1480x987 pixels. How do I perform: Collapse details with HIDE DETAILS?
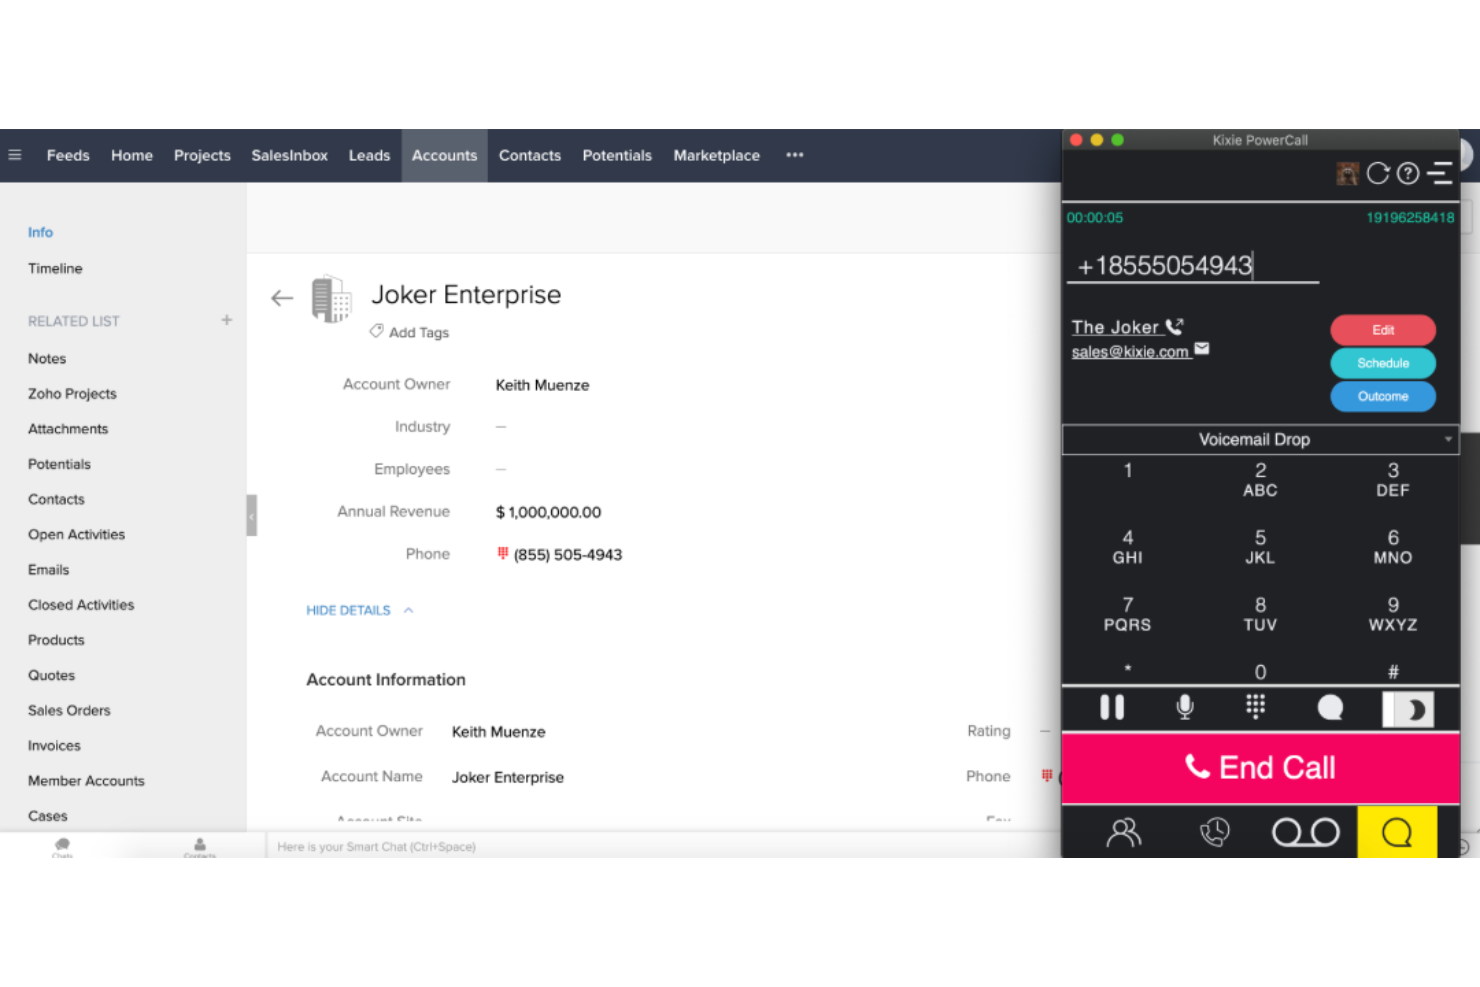coord(359,610)
